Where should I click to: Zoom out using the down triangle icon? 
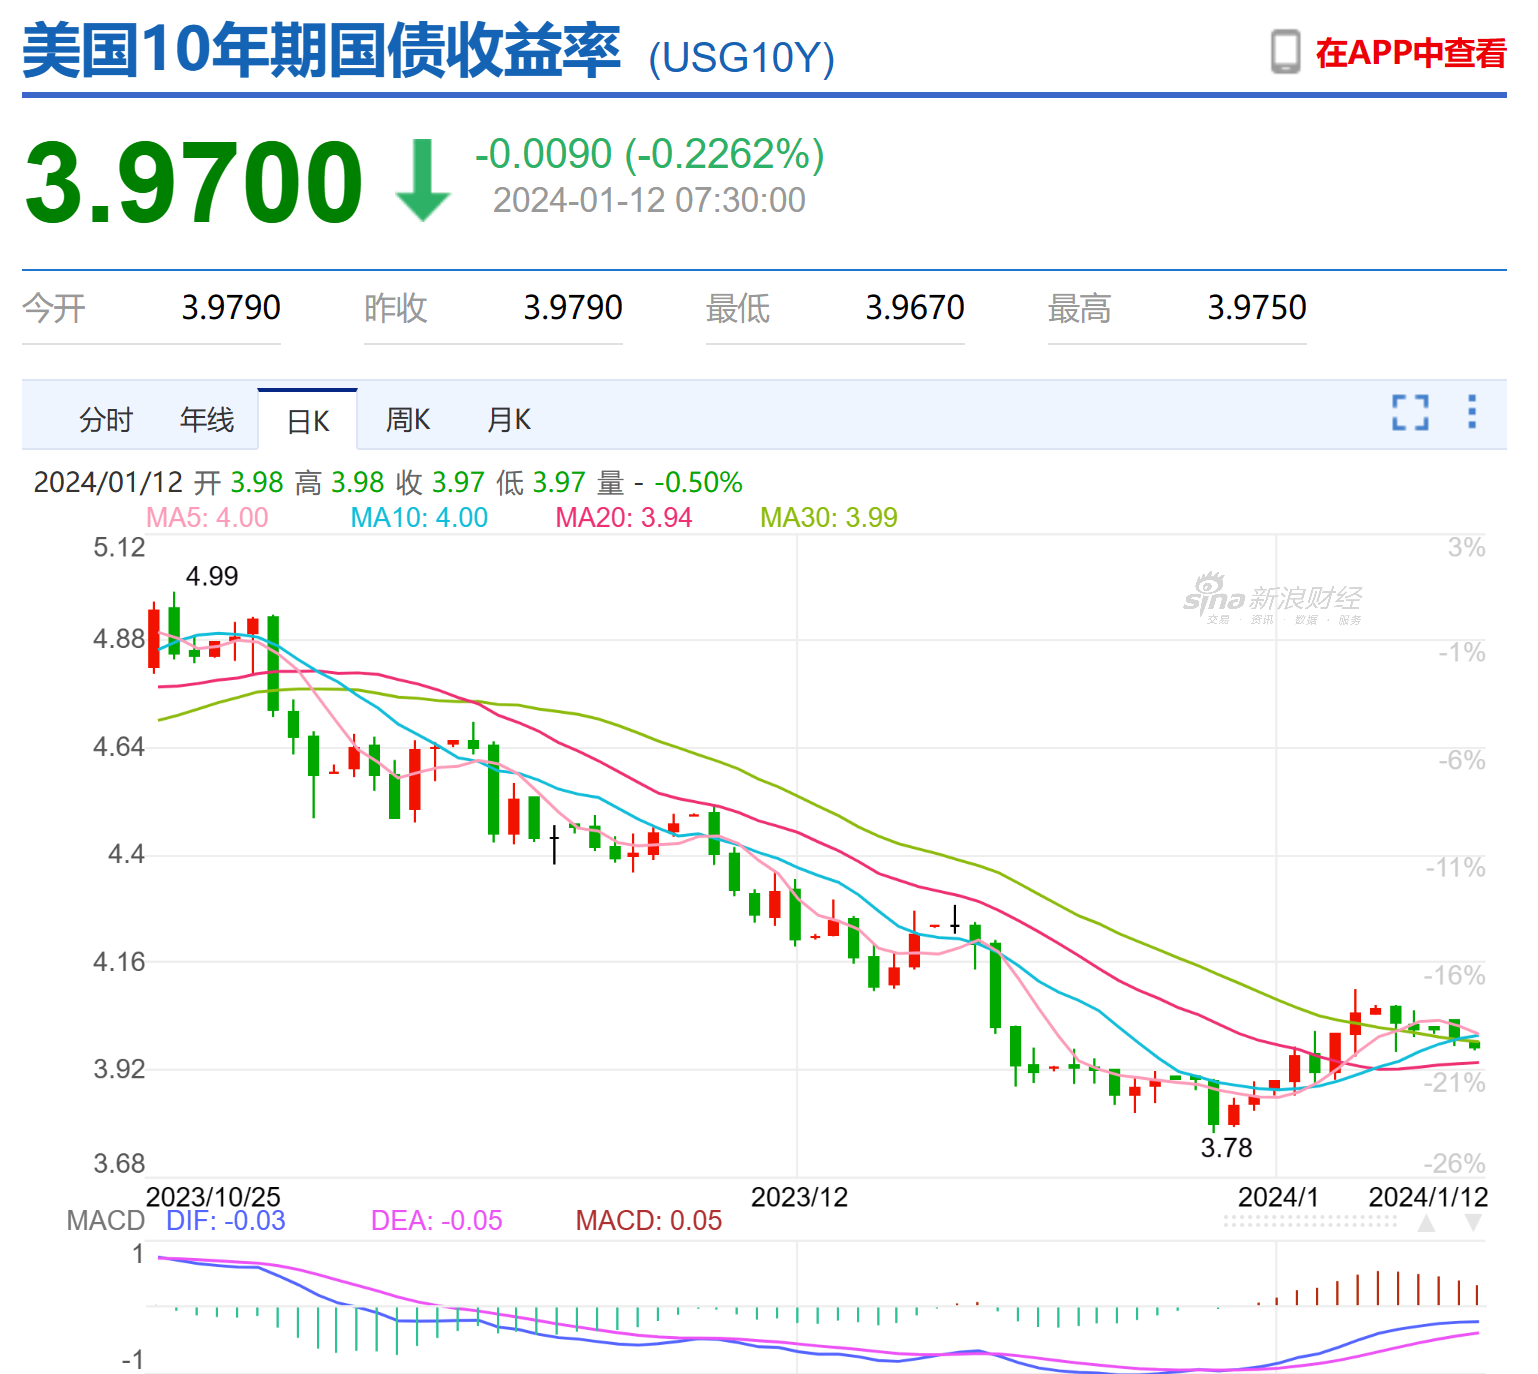pyautogui.click(x=1474, y=1224)
